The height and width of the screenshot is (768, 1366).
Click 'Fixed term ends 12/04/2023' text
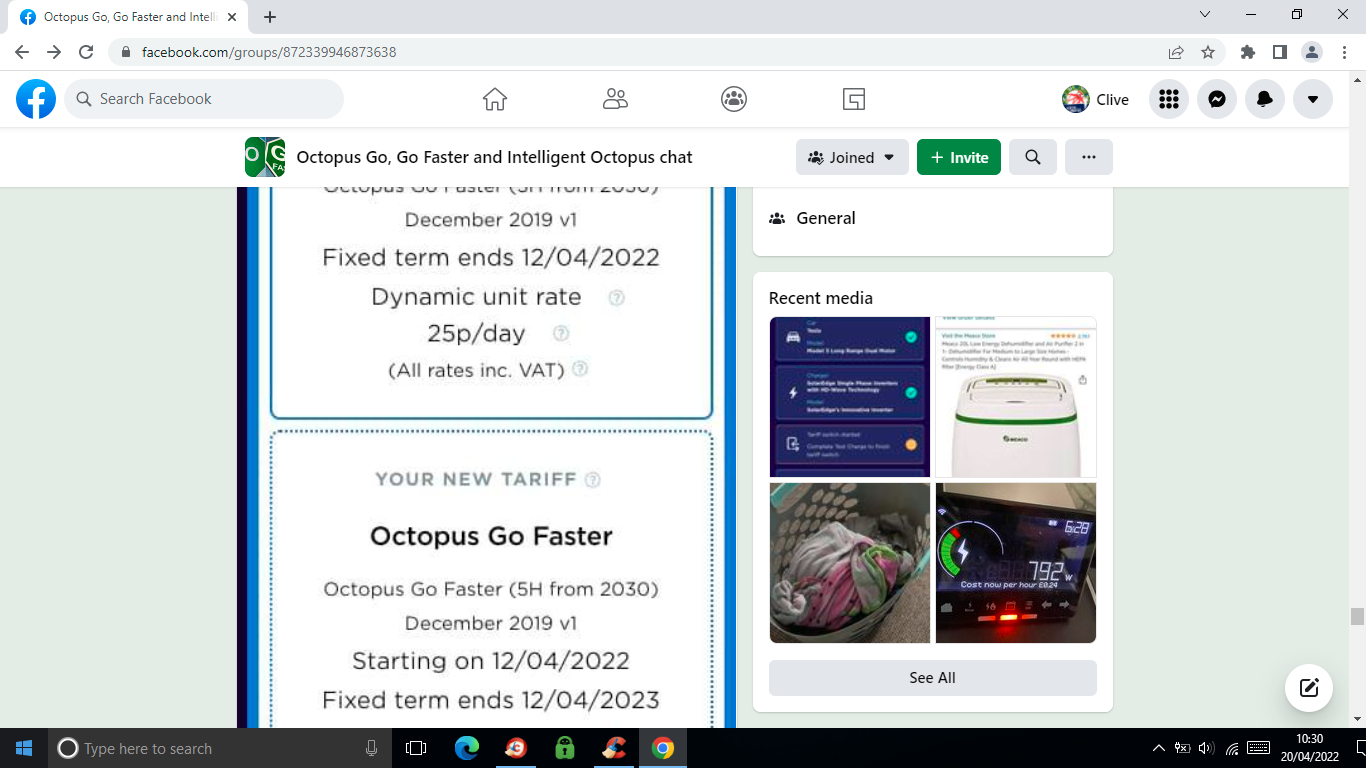click(x=491, y=700)
